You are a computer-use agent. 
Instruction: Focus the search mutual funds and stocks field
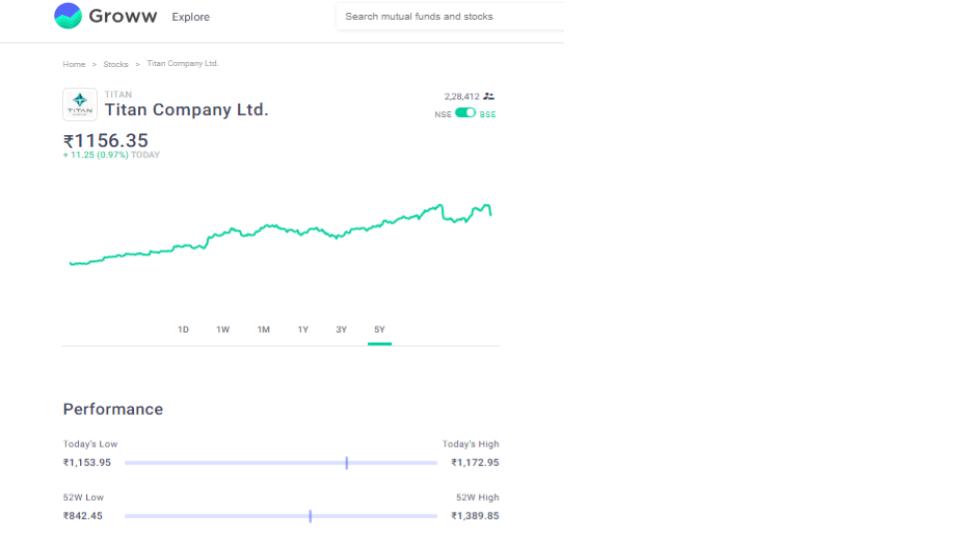pyautogui.click(x=450, y=17)
